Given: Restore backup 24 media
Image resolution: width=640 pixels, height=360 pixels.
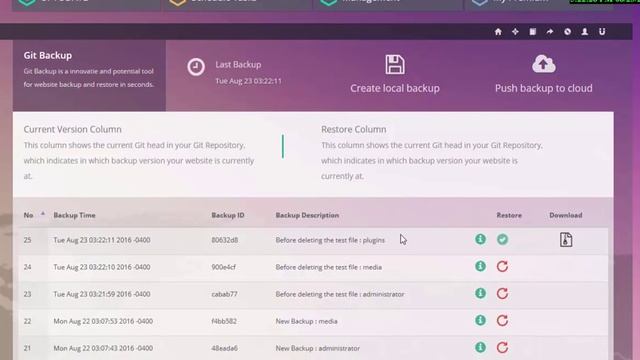Looking at the screenshot, I should click(502, 267).
